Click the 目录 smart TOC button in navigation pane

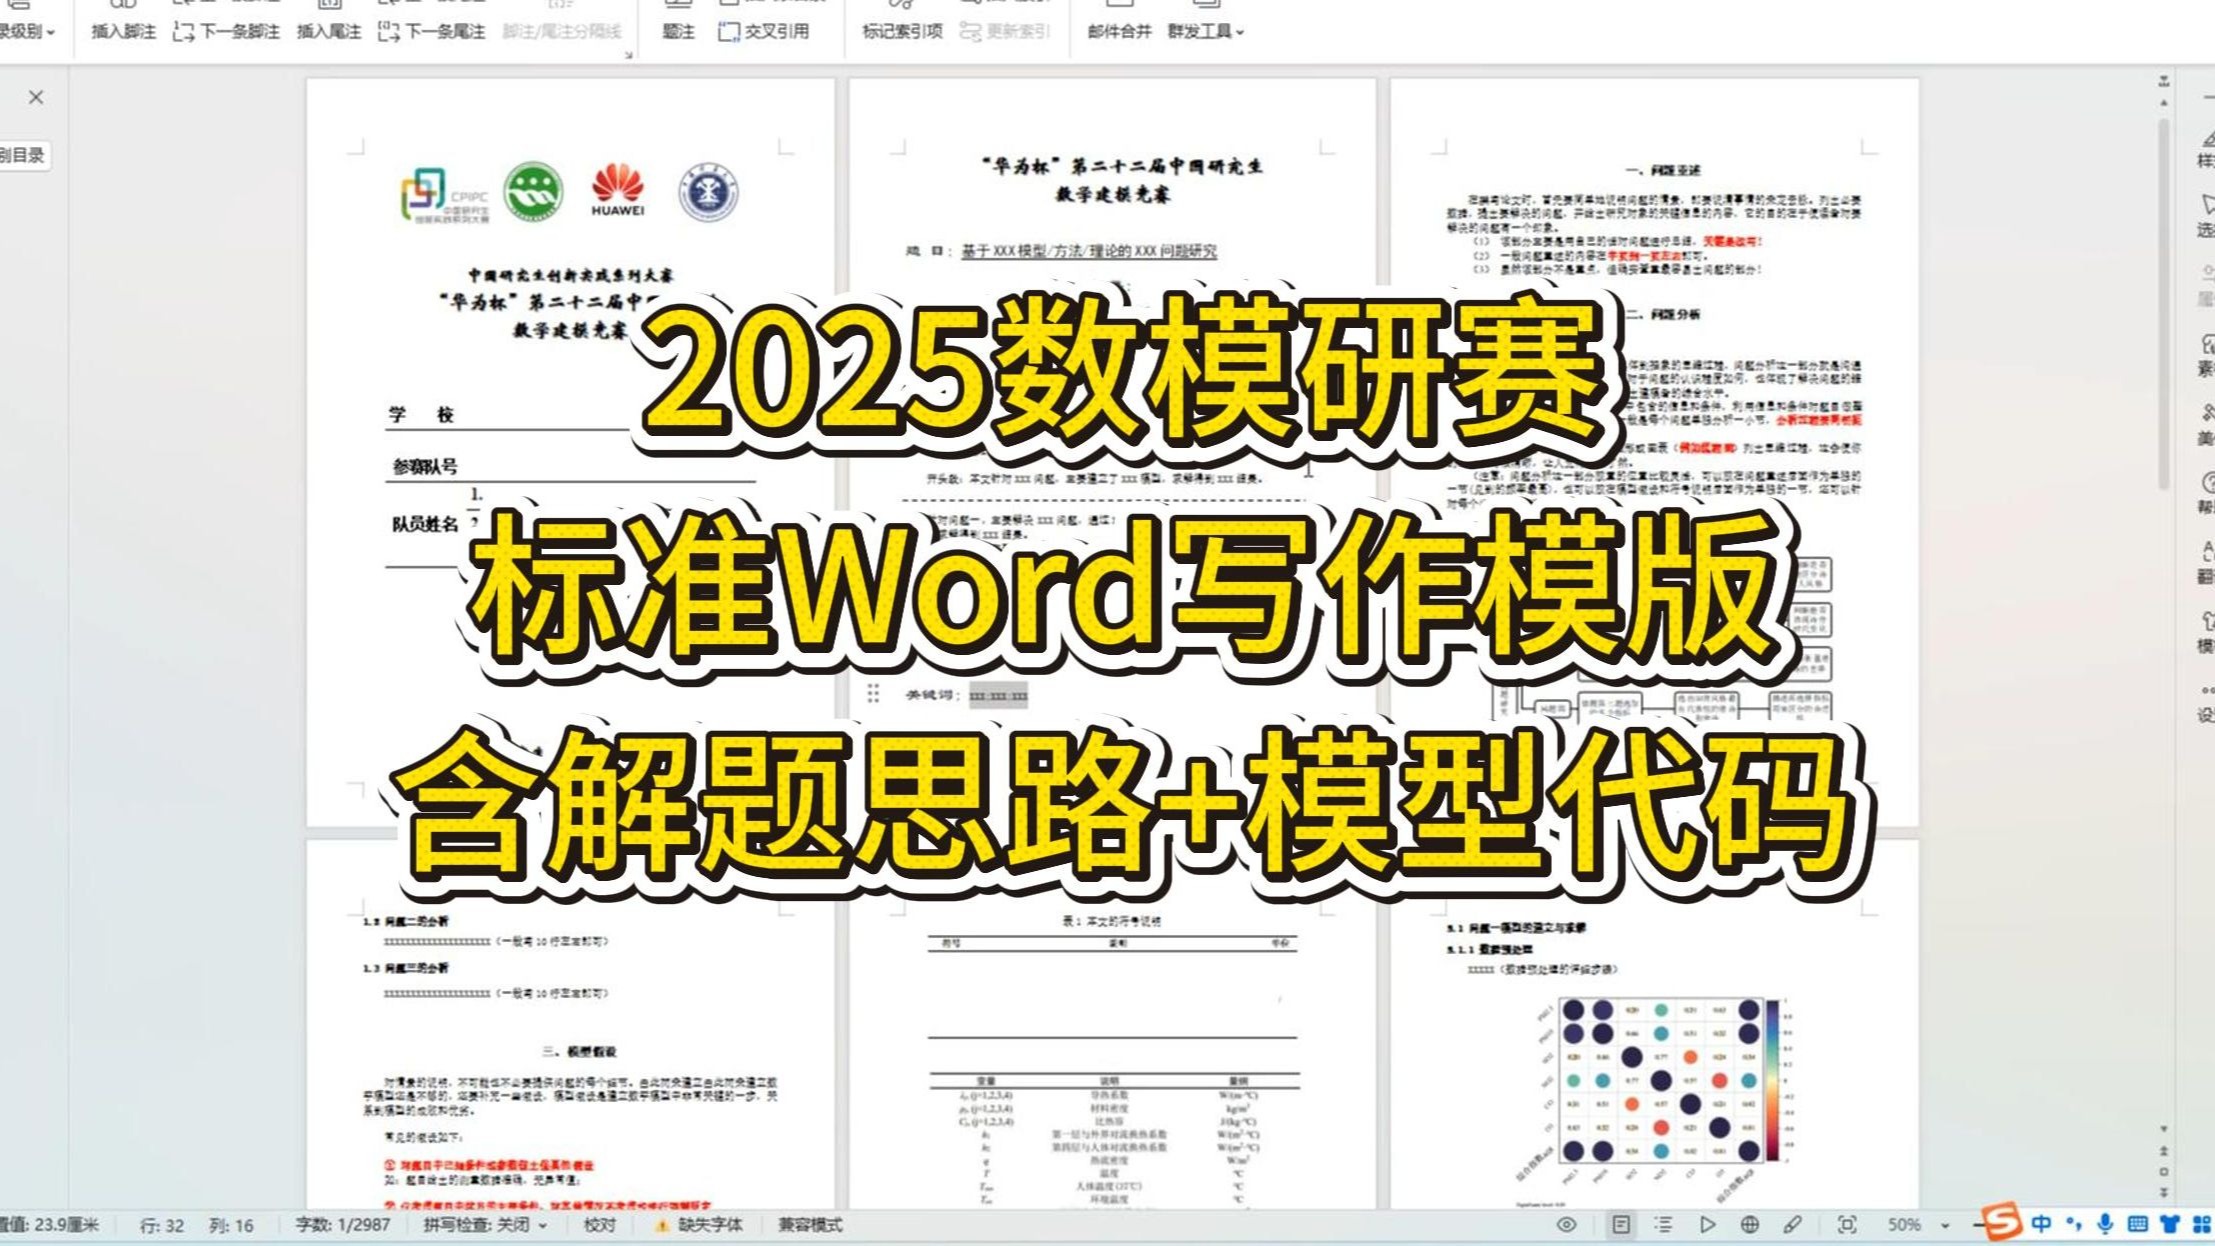tap(22, 155)
